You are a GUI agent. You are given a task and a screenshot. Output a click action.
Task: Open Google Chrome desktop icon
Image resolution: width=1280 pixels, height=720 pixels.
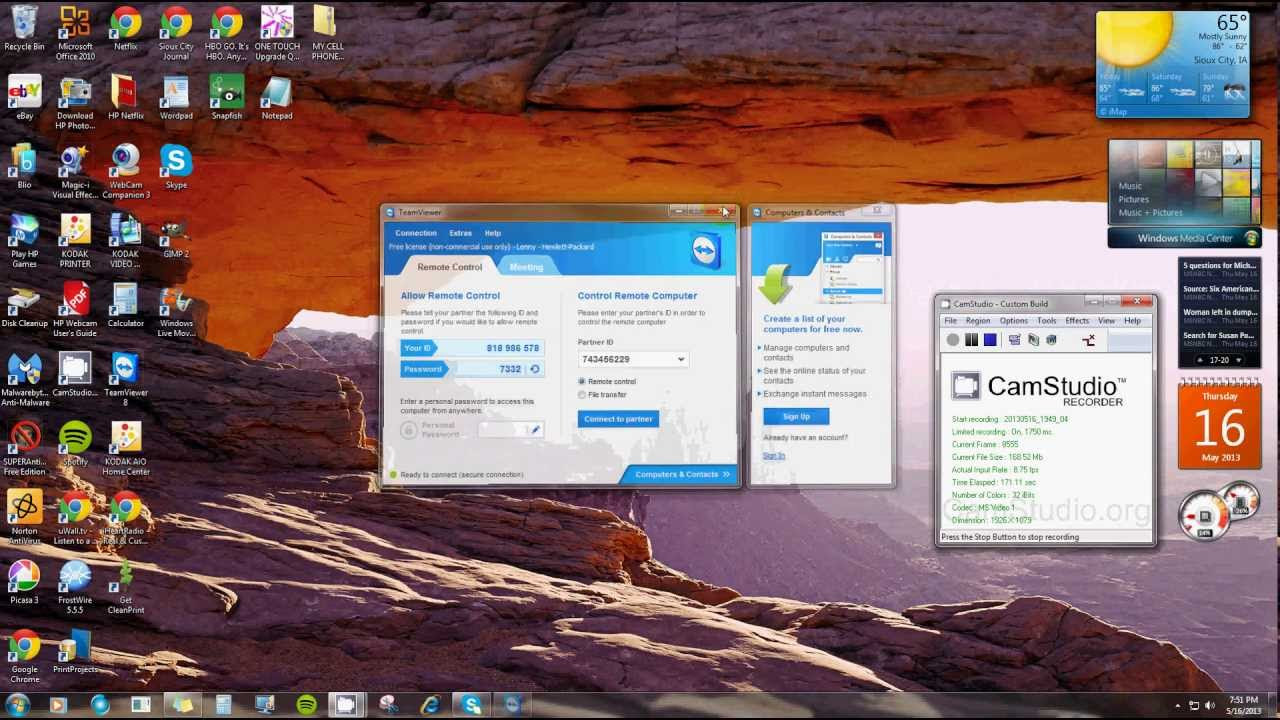[x=24, y=657]
